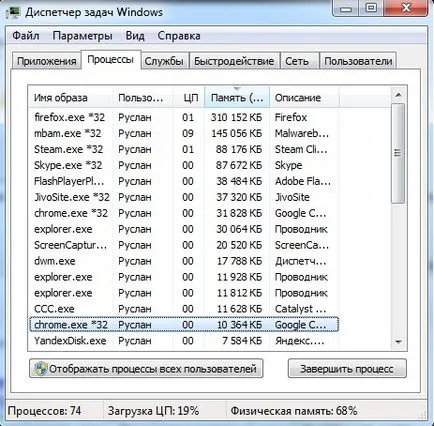
Task: Minimize the Диспетчер задач window
Action: [x=346, y=8]
